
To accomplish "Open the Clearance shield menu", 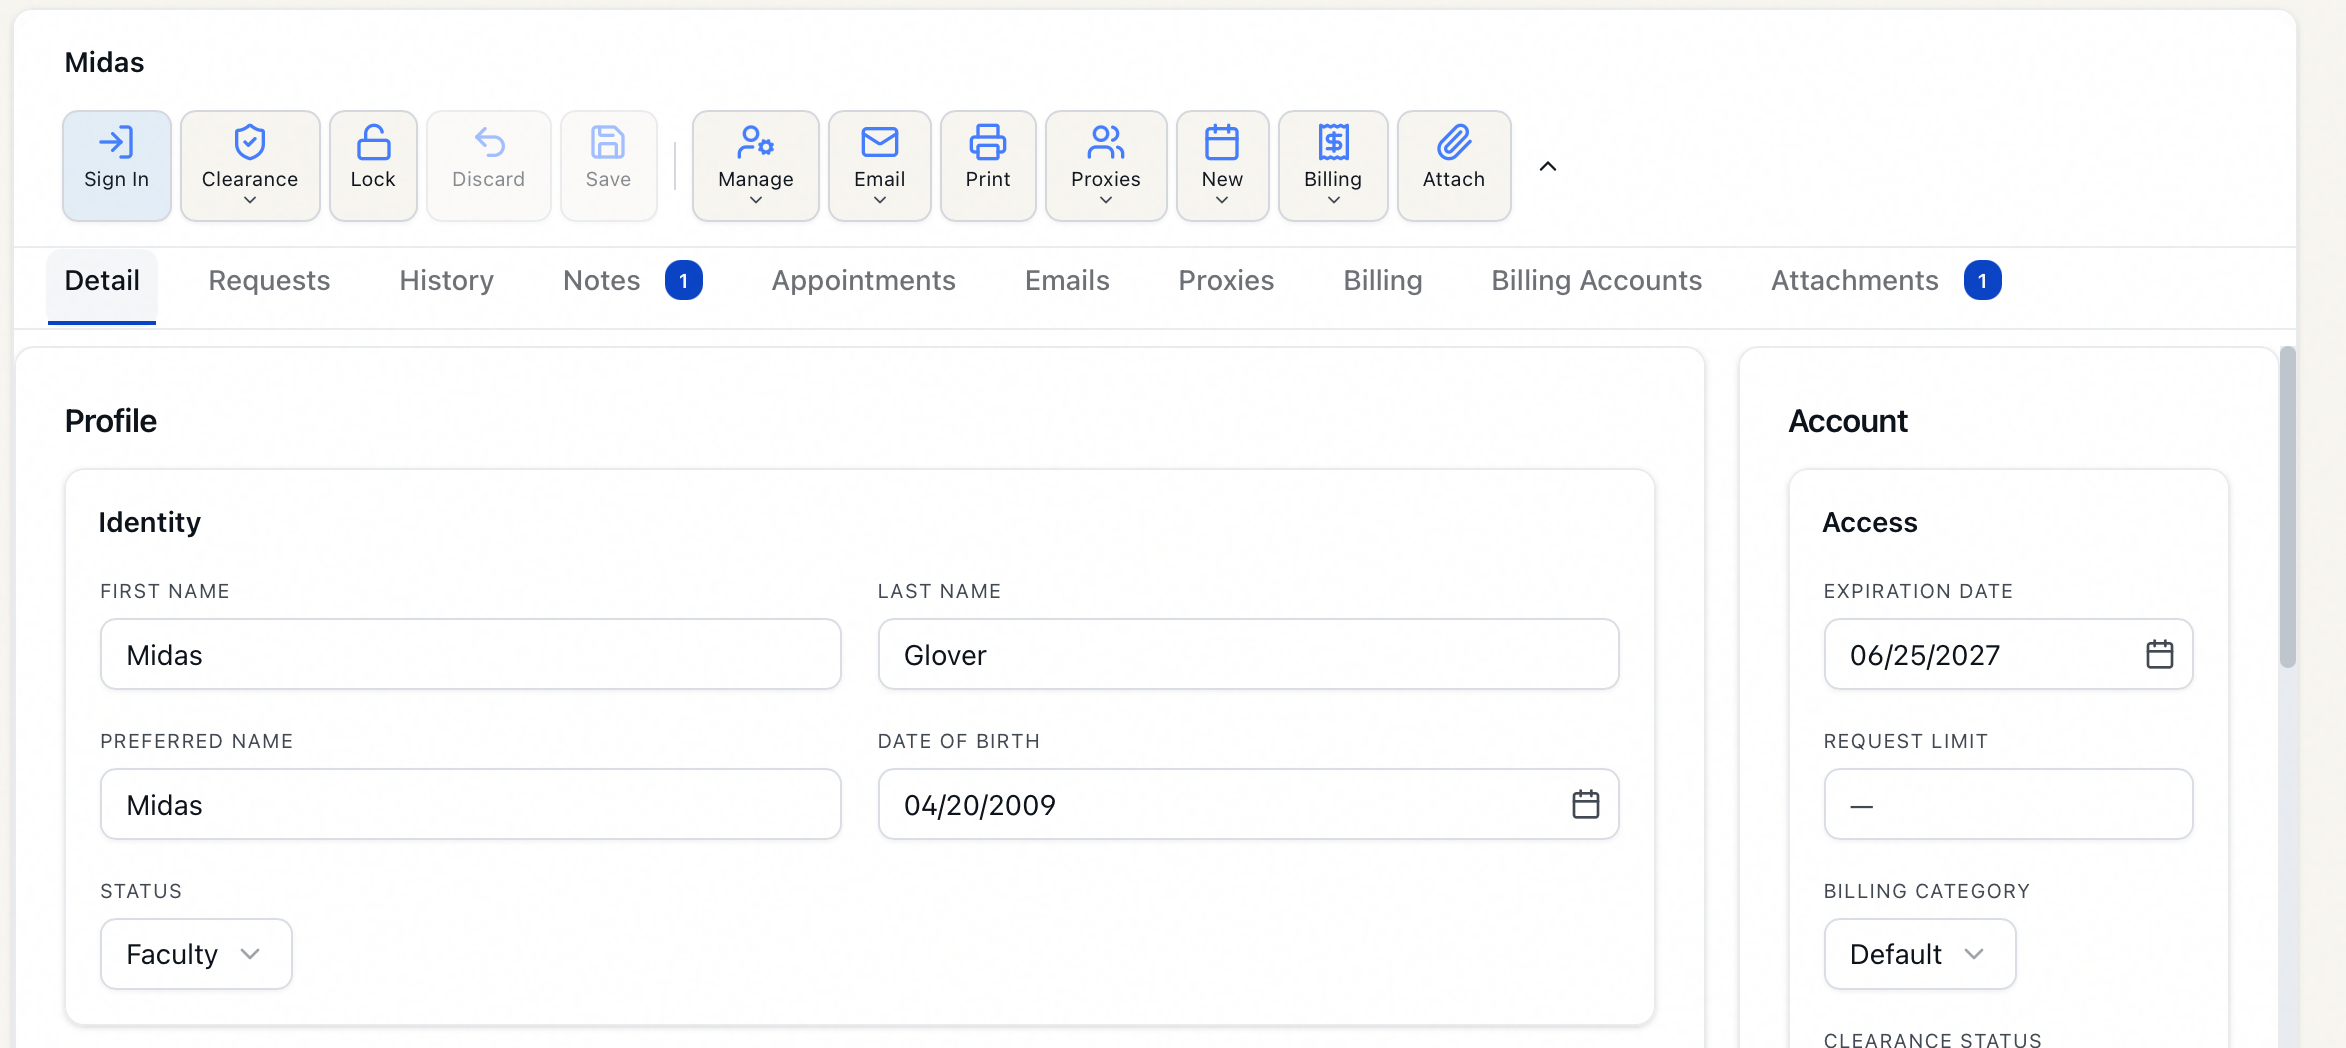I will coord(250,165).
